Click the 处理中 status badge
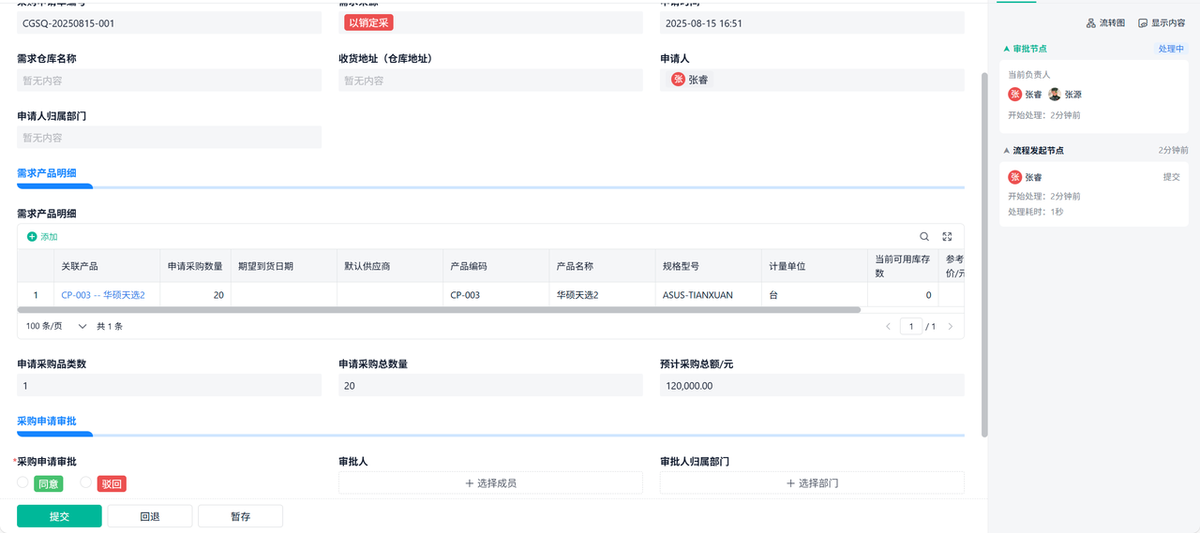 pos(1172,48)
